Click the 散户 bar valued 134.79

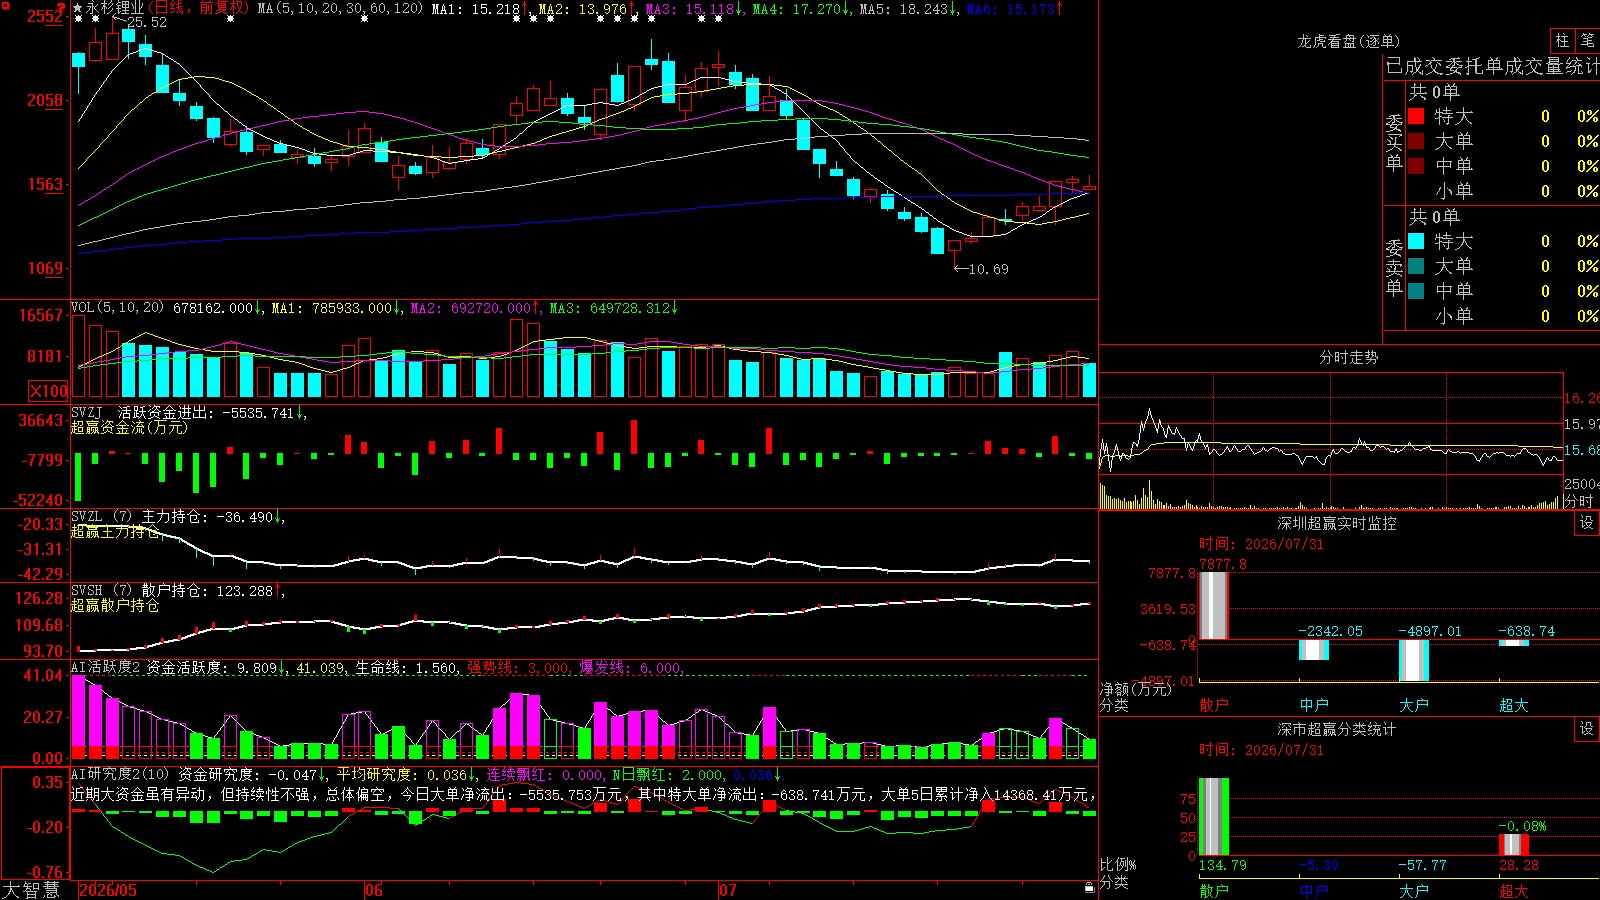pos(1214,816)
